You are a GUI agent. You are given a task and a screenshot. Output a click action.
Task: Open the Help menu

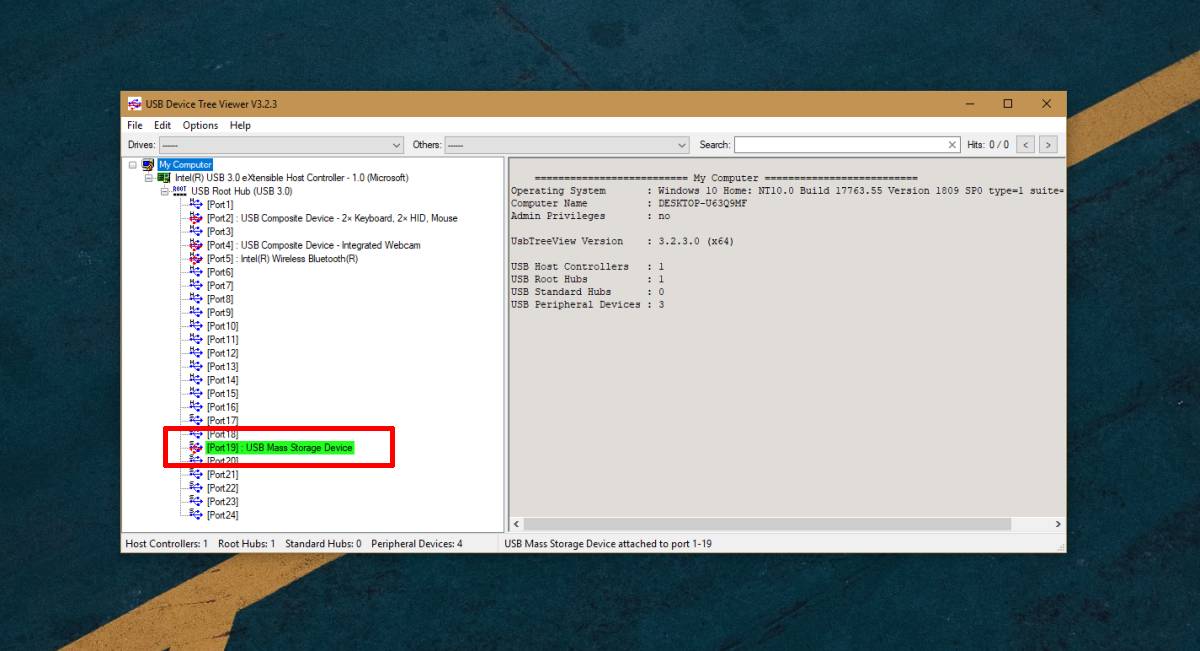[x=240, y=125]
